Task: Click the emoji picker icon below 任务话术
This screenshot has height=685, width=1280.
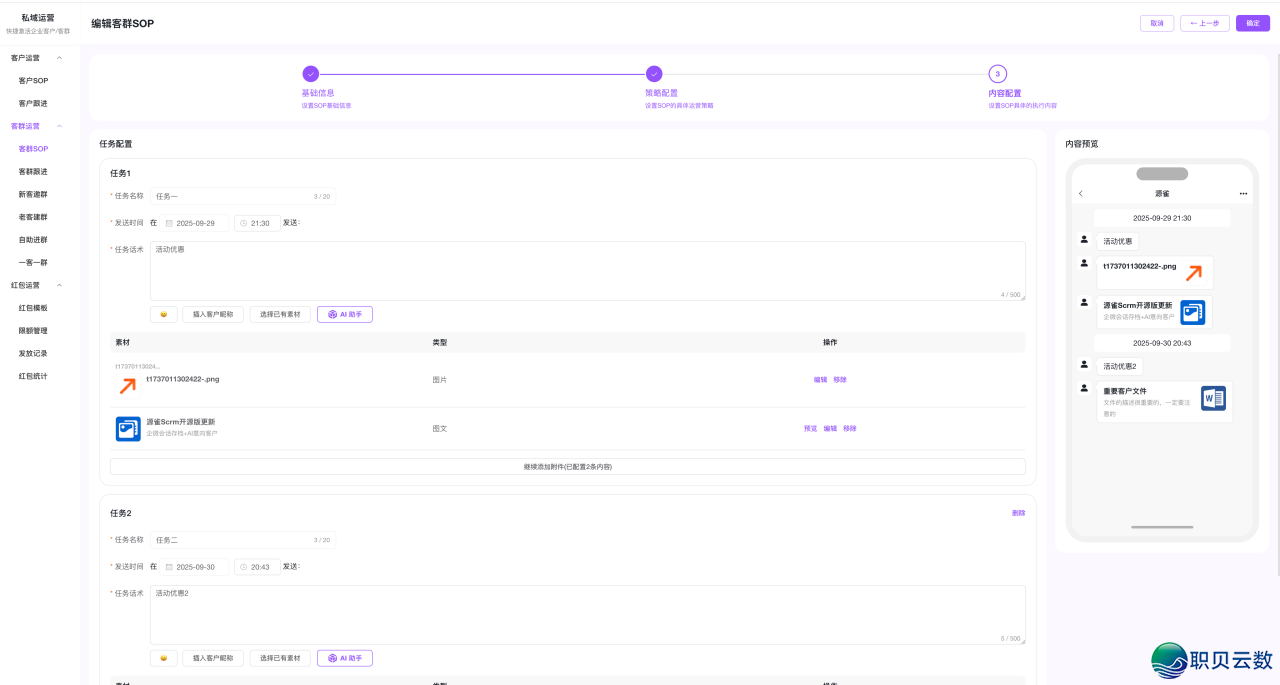Action: (163, 314)
